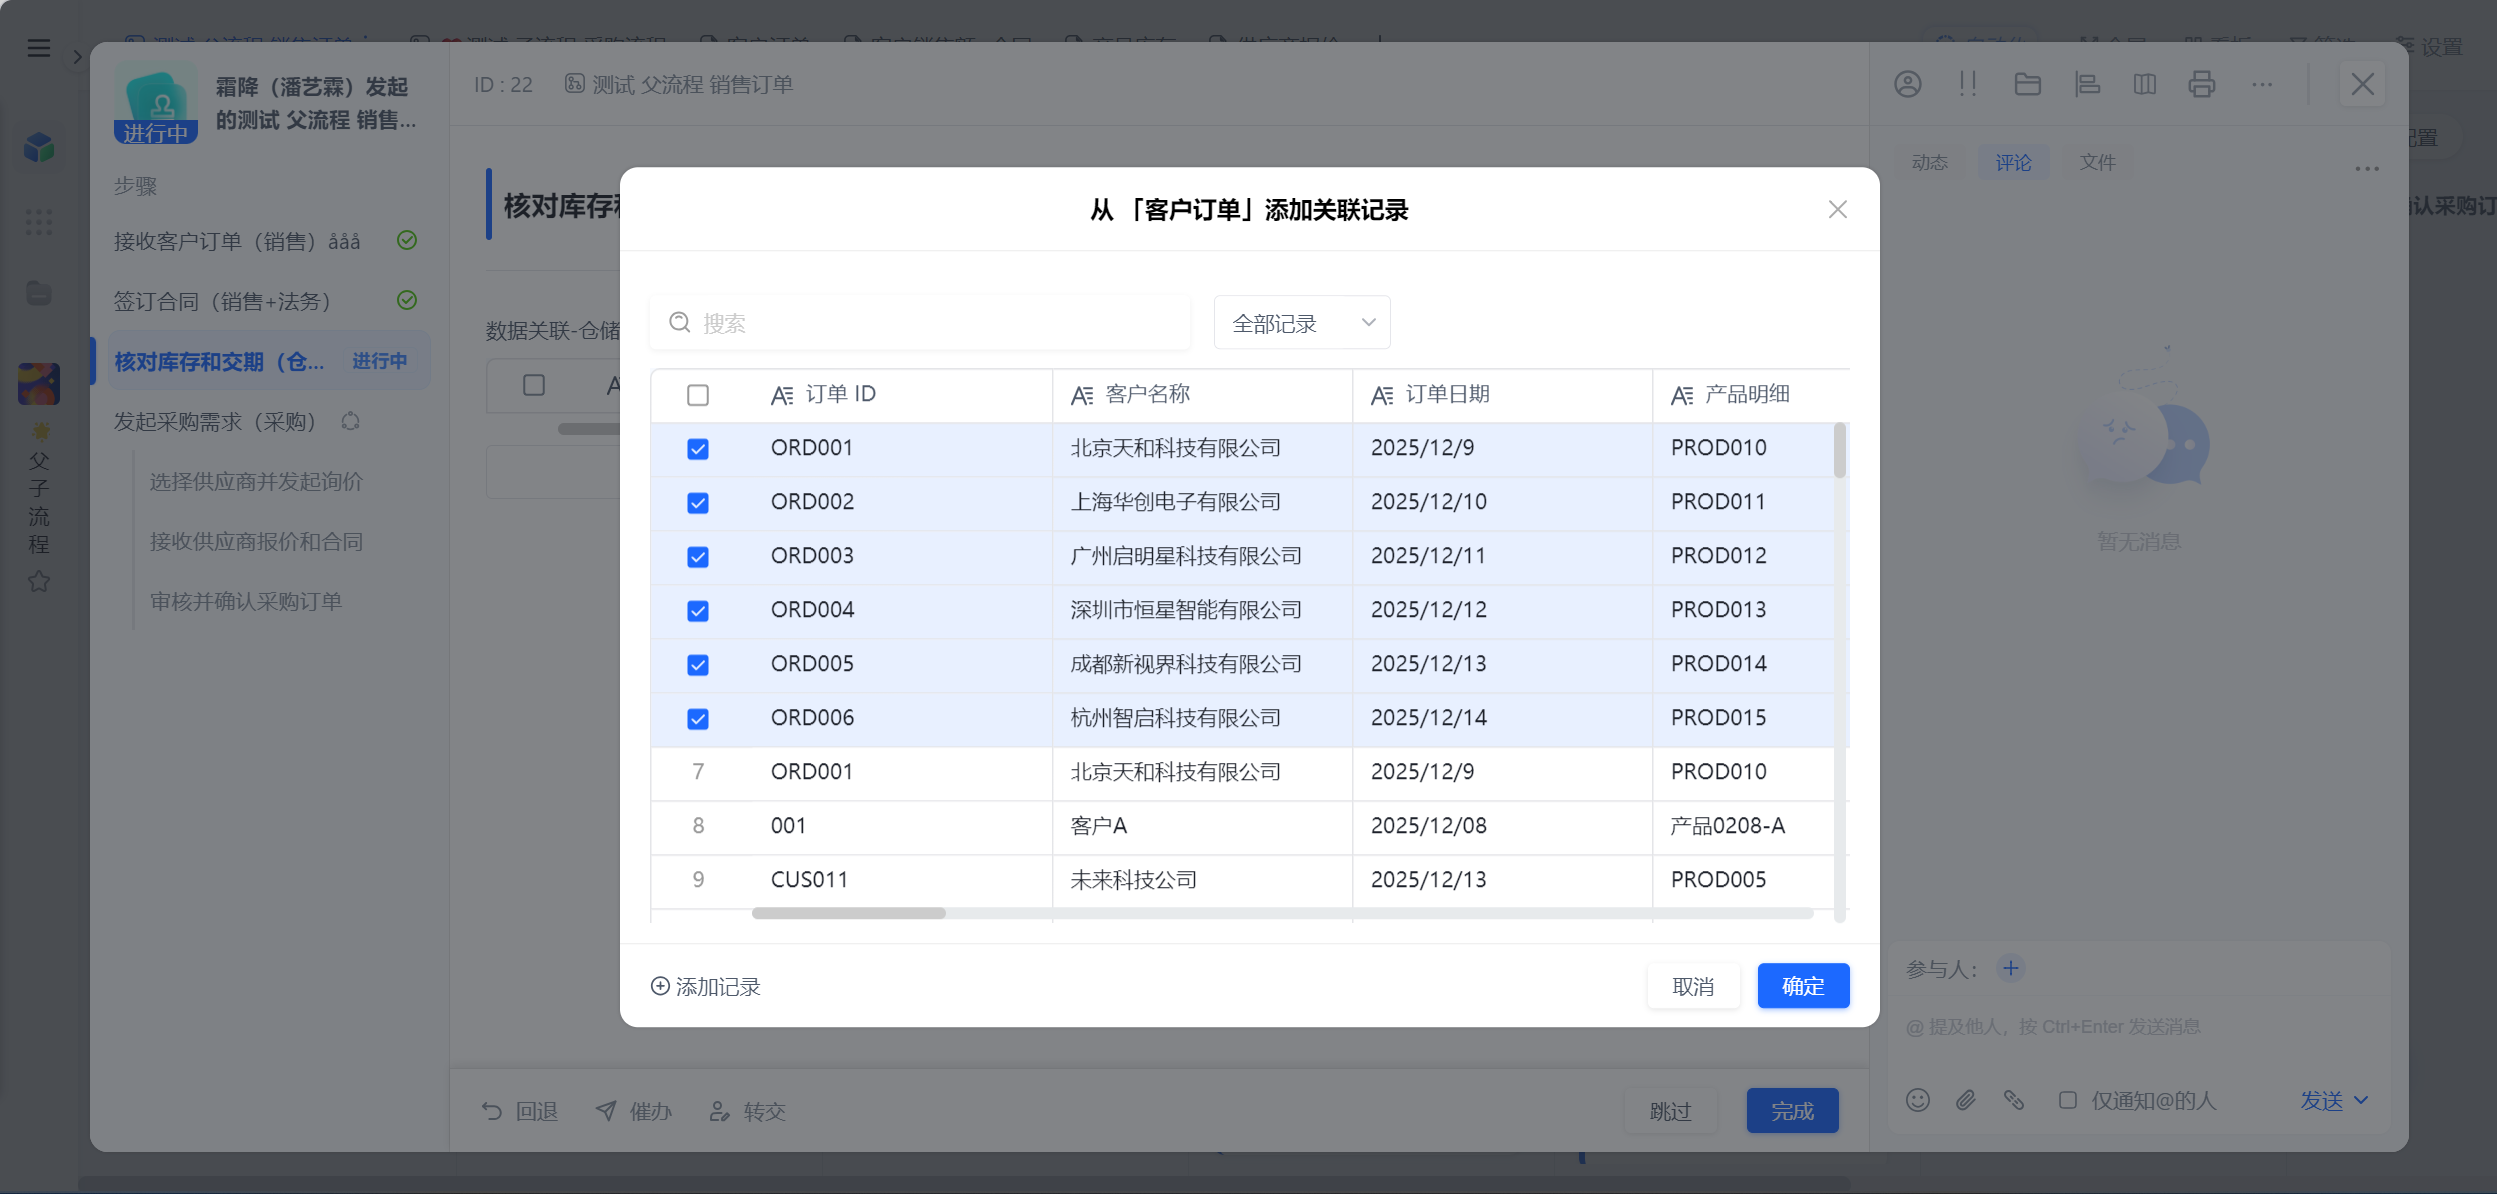Screen dimensions: 2497x1194
Task: Click the 完成 button
Action: [x=1792, y=1111]
